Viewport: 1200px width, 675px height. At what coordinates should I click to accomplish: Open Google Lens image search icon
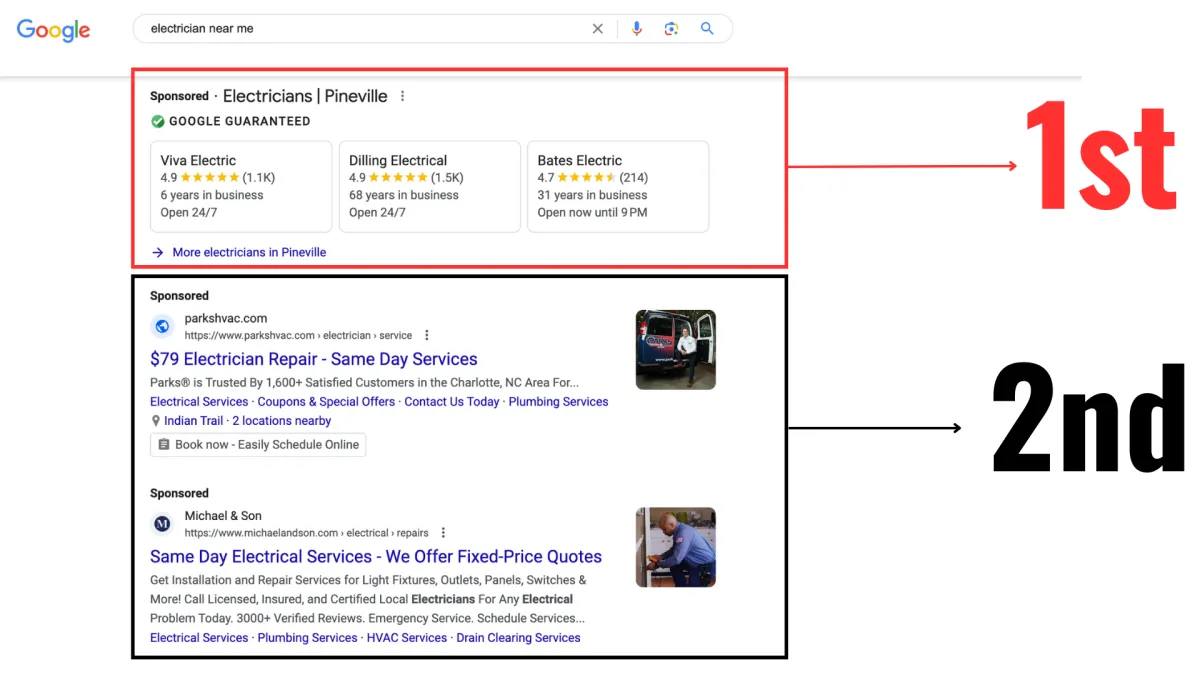pyautogui.click(x=671, y=29)
